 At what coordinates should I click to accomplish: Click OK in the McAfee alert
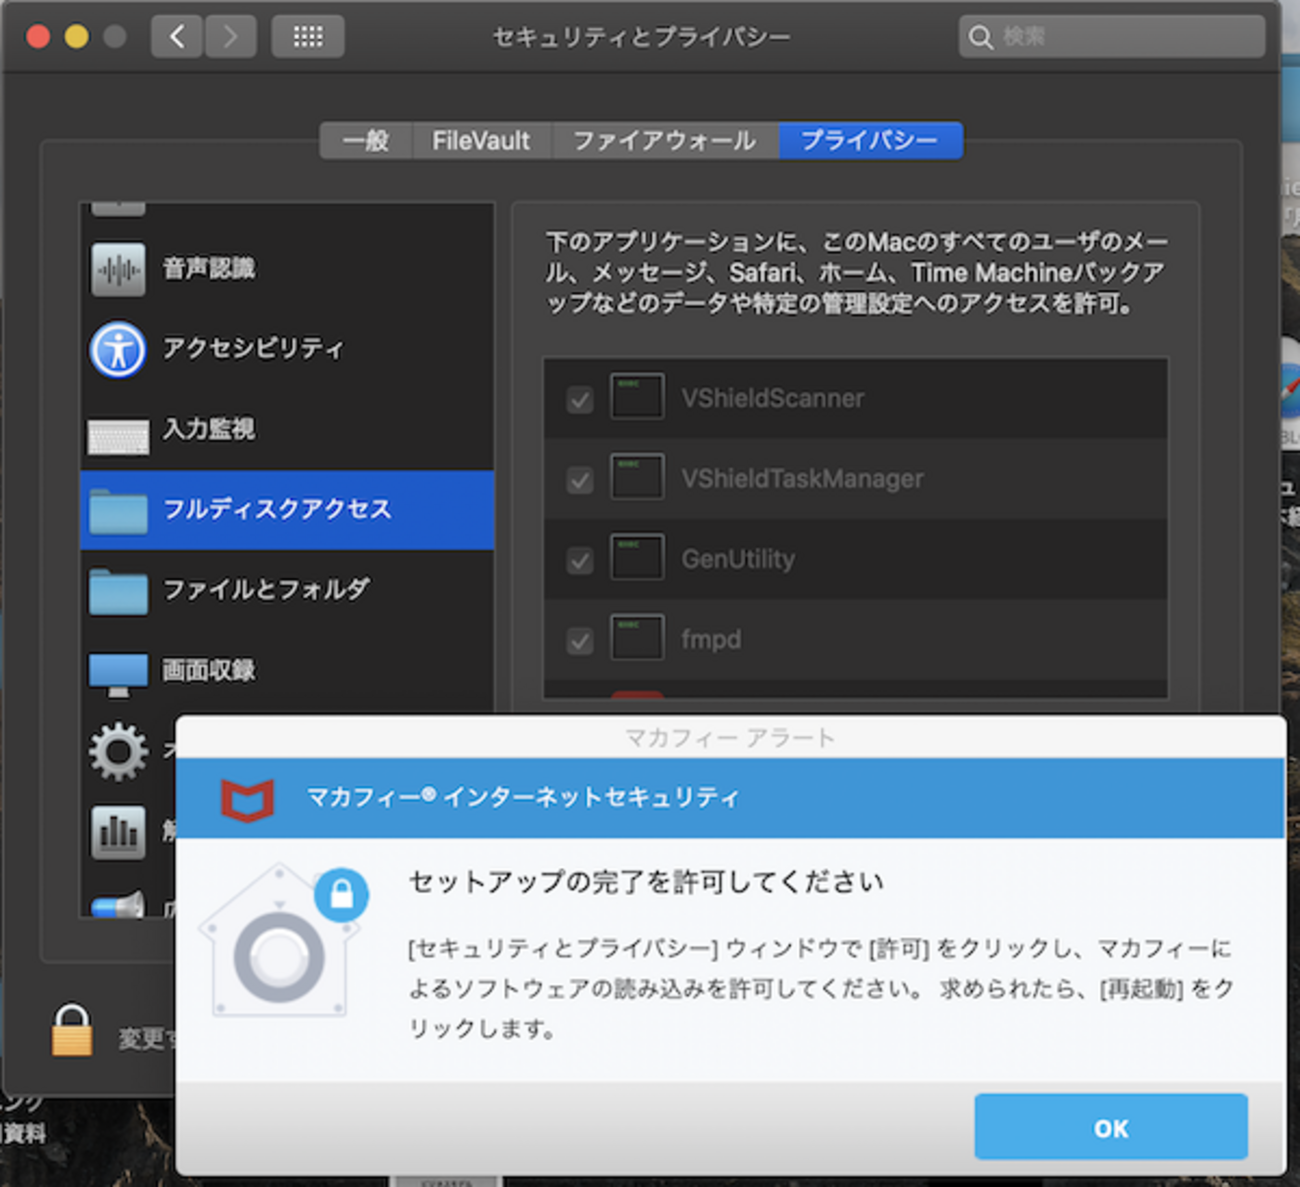pos(1110,1127)
